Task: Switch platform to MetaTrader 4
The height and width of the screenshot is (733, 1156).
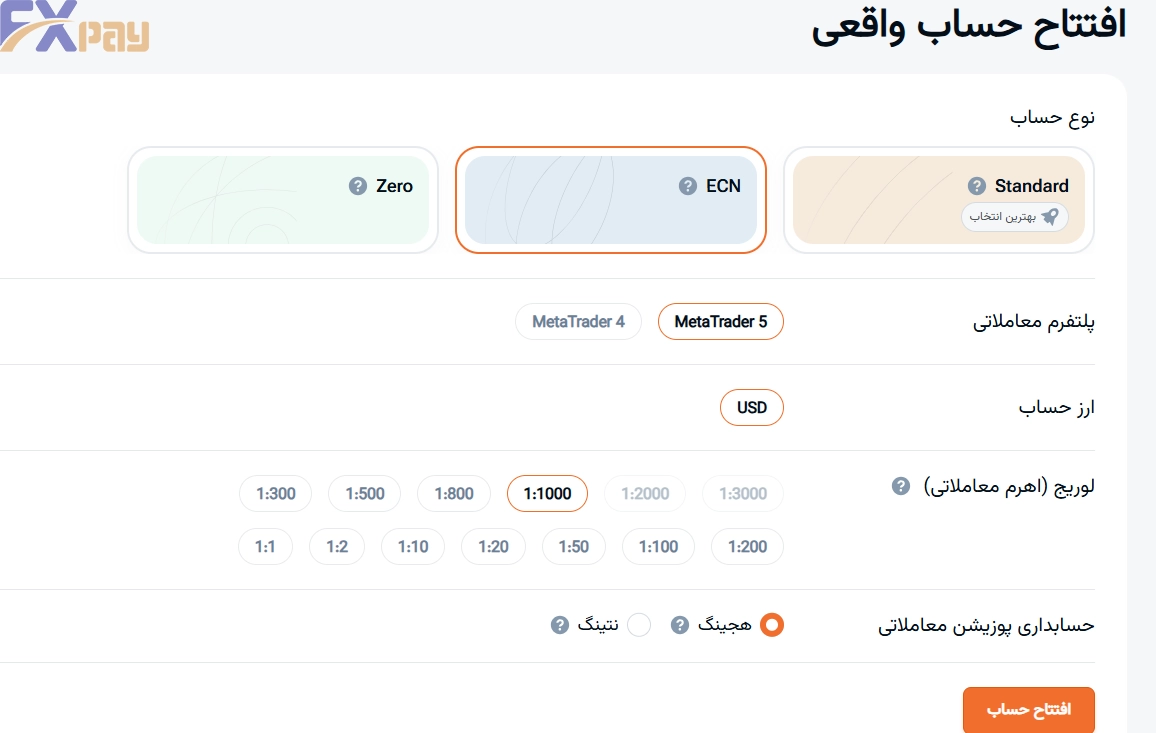Action: click(x=578, y=322)
